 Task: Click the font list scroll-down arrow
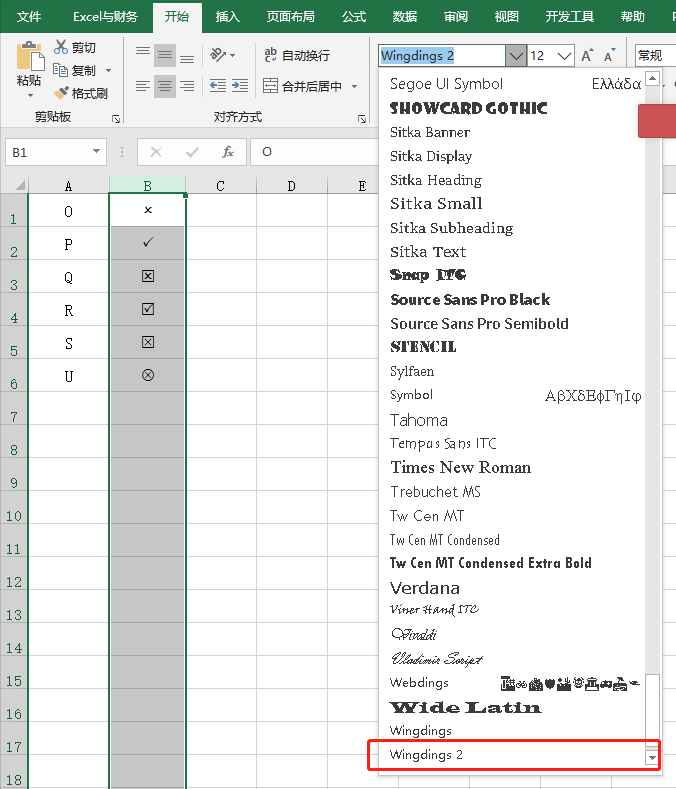point(653,758)
